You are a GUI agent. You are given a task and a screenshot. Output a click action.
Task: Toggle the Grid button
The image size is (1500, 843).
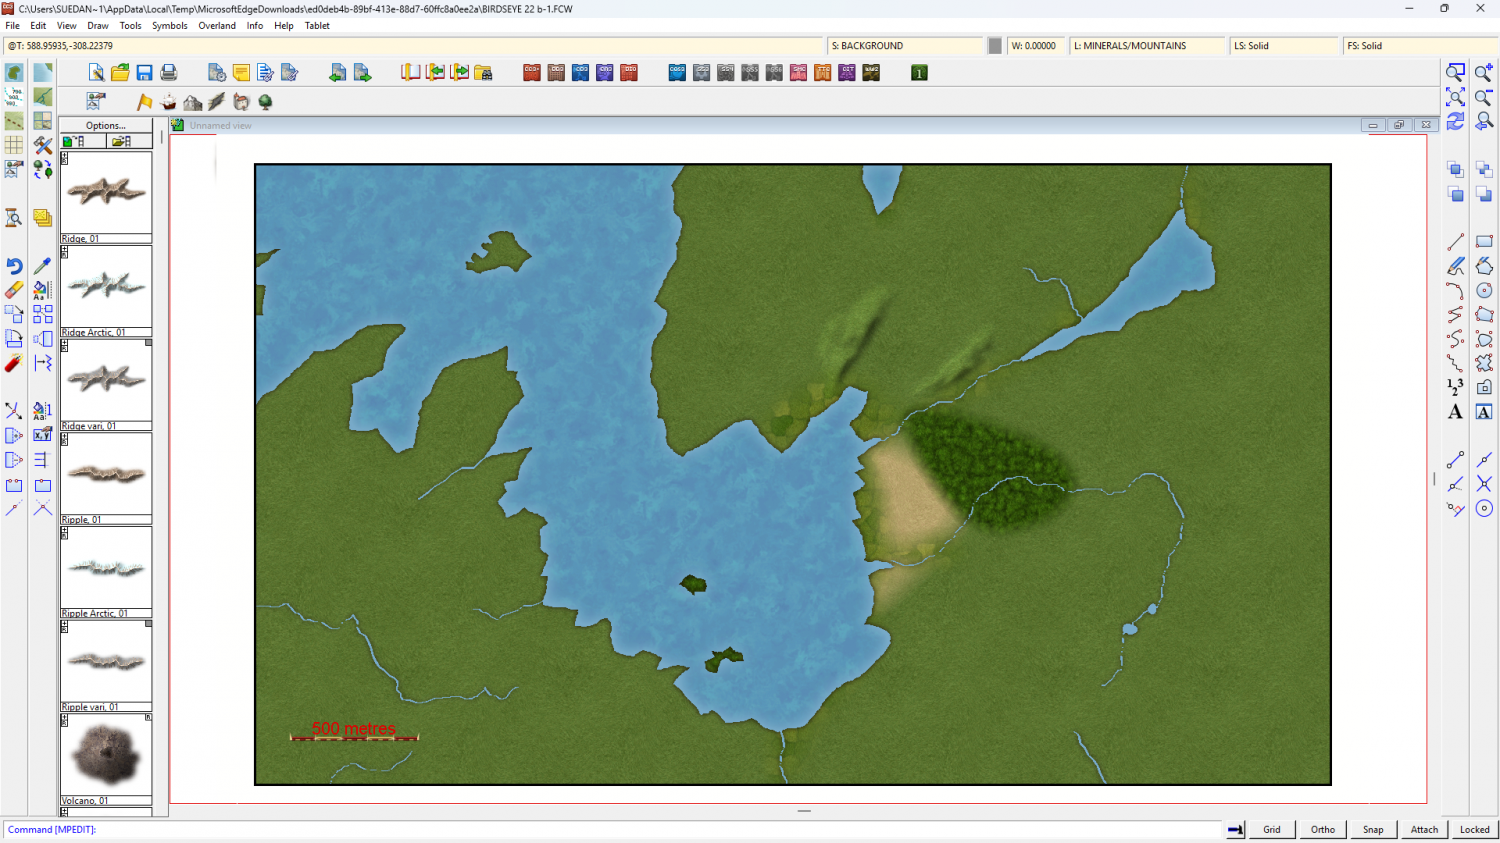click(x=1271, y=829)
